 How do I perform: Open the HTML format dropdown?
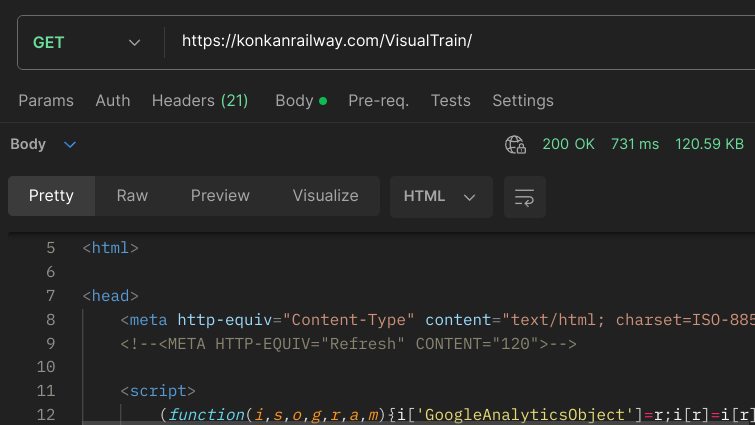(x=441, y=197)
